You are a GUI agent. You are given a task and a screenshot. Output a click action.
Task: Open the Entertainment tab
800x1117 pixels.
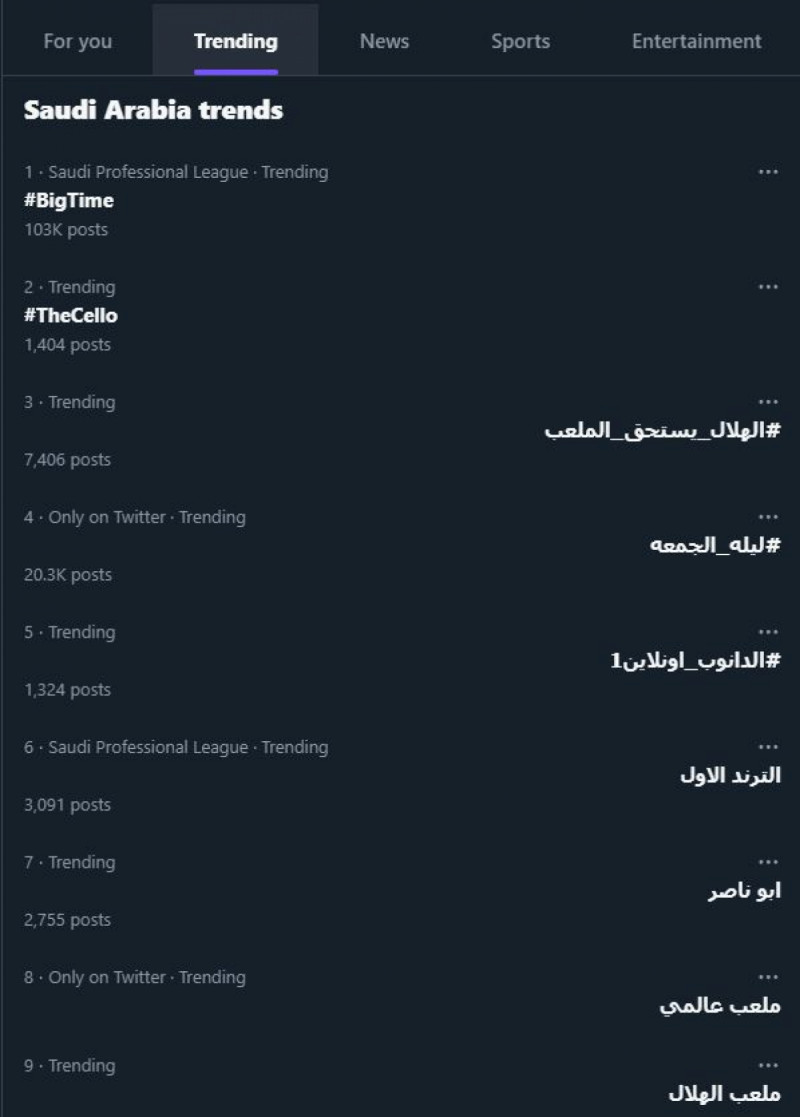695,41
